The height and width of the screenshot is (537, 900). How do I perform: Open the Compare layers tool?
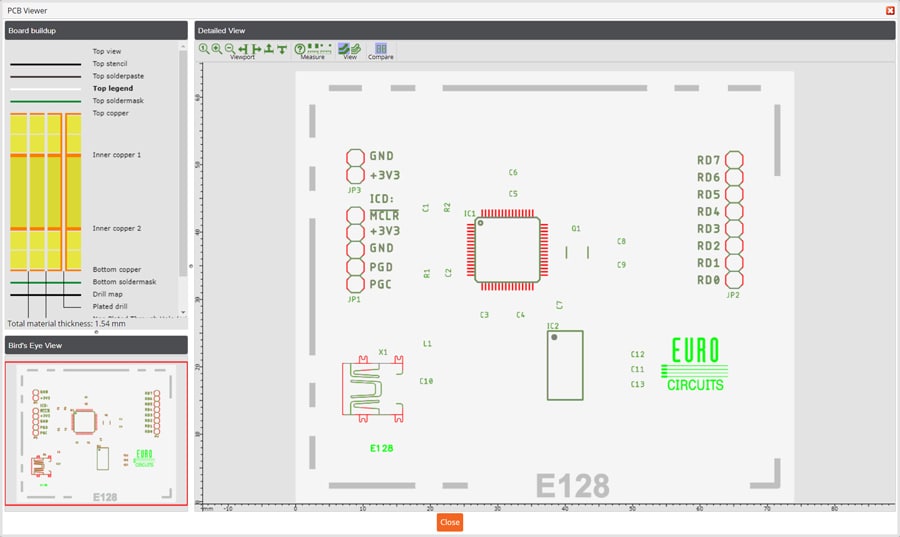[381, 48]
